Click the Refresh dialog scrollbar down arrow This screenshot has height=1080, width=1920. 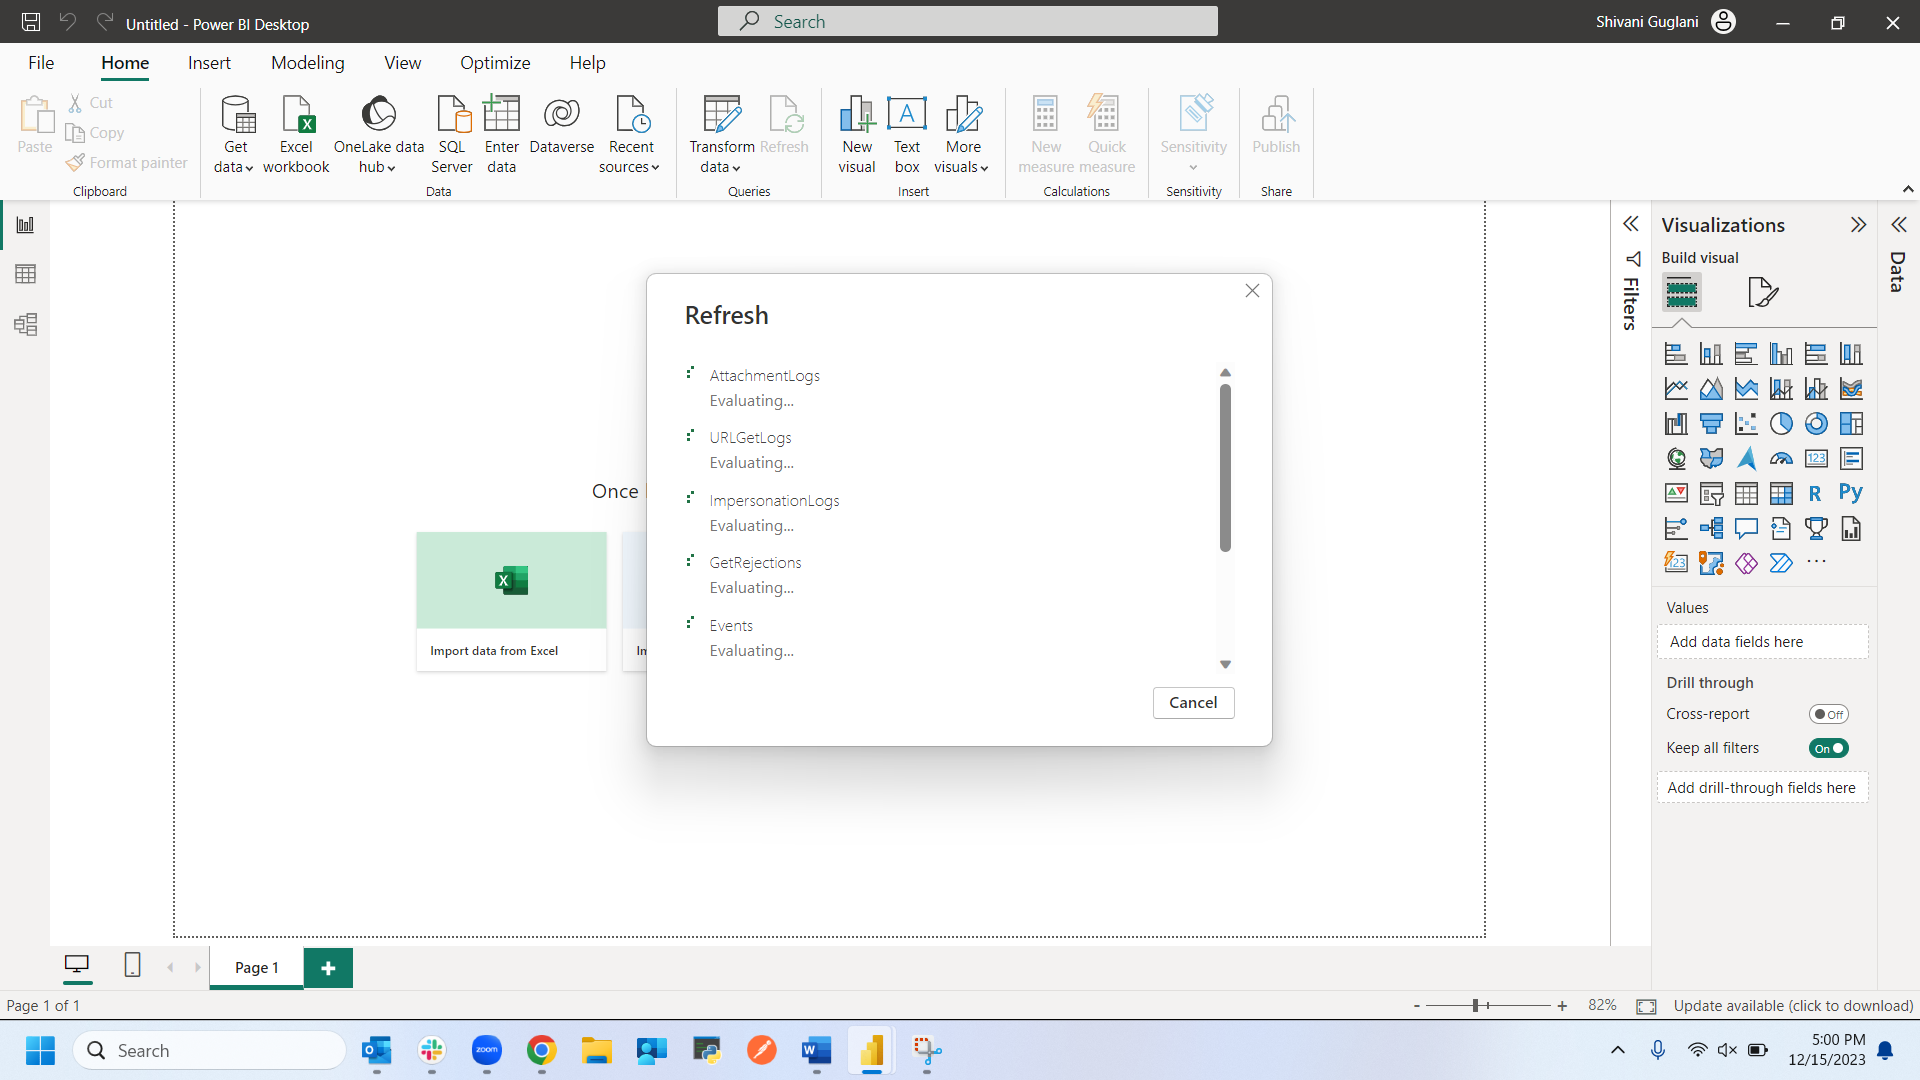1225,664
